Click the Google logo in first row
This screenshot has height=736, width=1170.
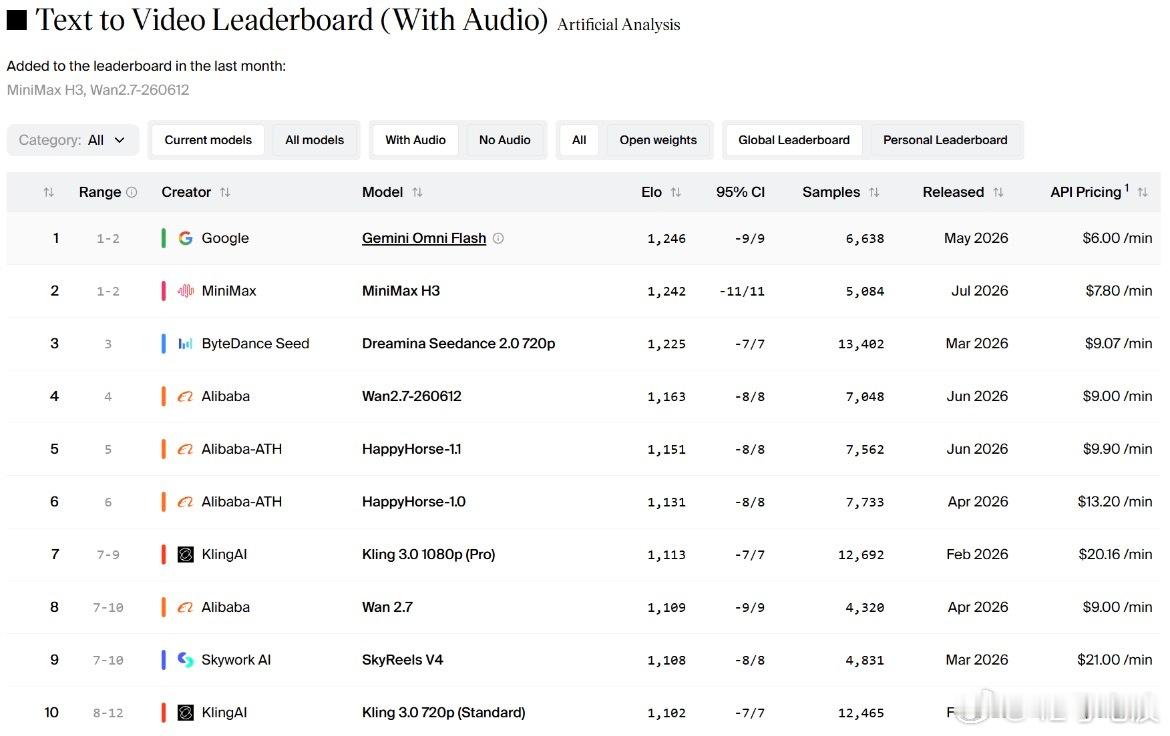pyautogui.click(x=186, y=238)
